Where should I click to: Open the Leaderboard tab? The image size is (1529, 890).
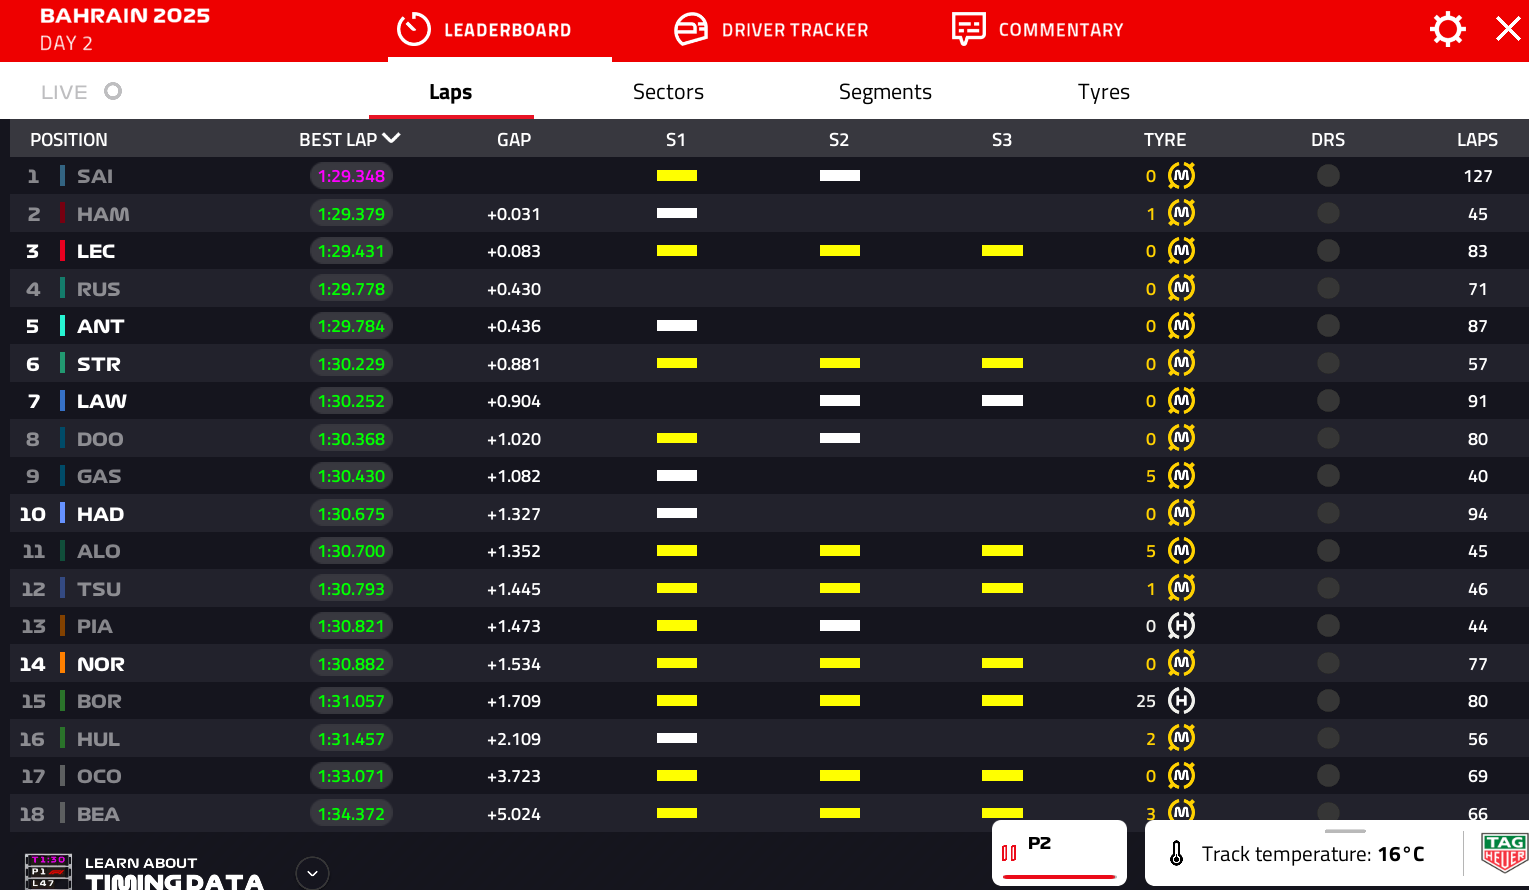pos(484,30)
